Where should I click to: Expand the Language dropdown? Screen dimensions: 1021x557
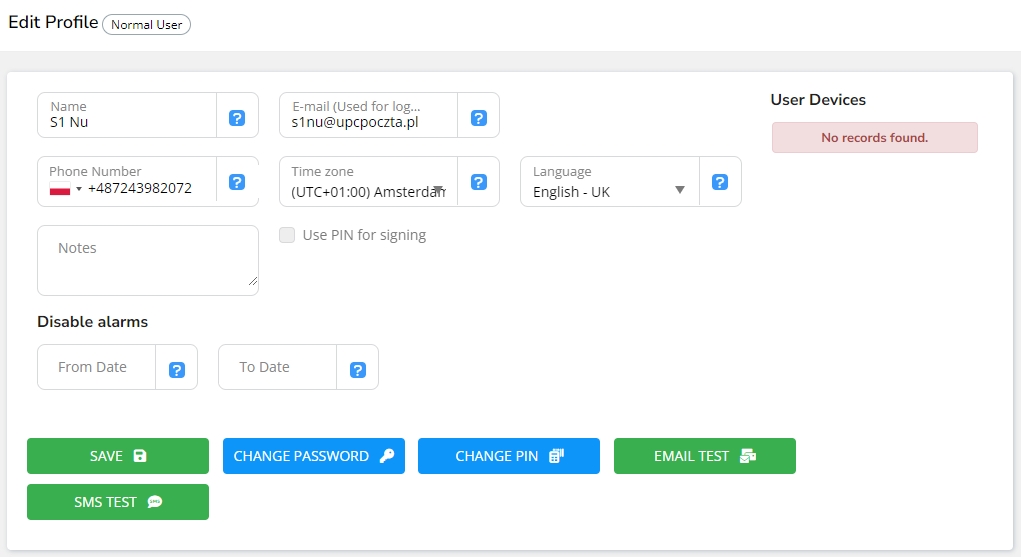609,190
